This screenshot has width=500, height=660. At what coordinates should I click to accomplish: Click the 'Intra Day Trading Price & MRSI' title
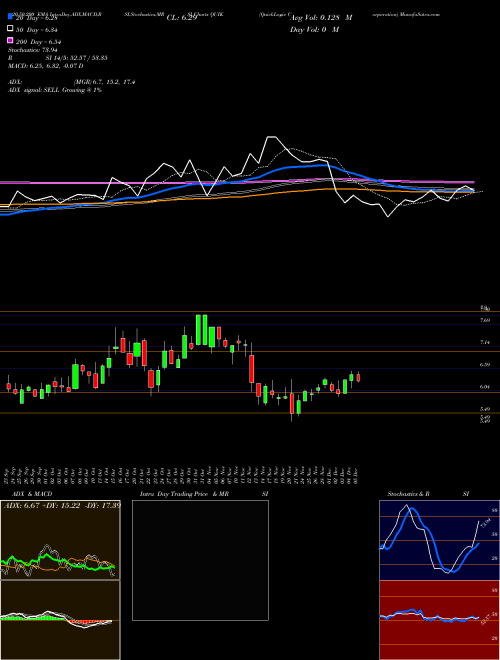(x=204, y=494)
